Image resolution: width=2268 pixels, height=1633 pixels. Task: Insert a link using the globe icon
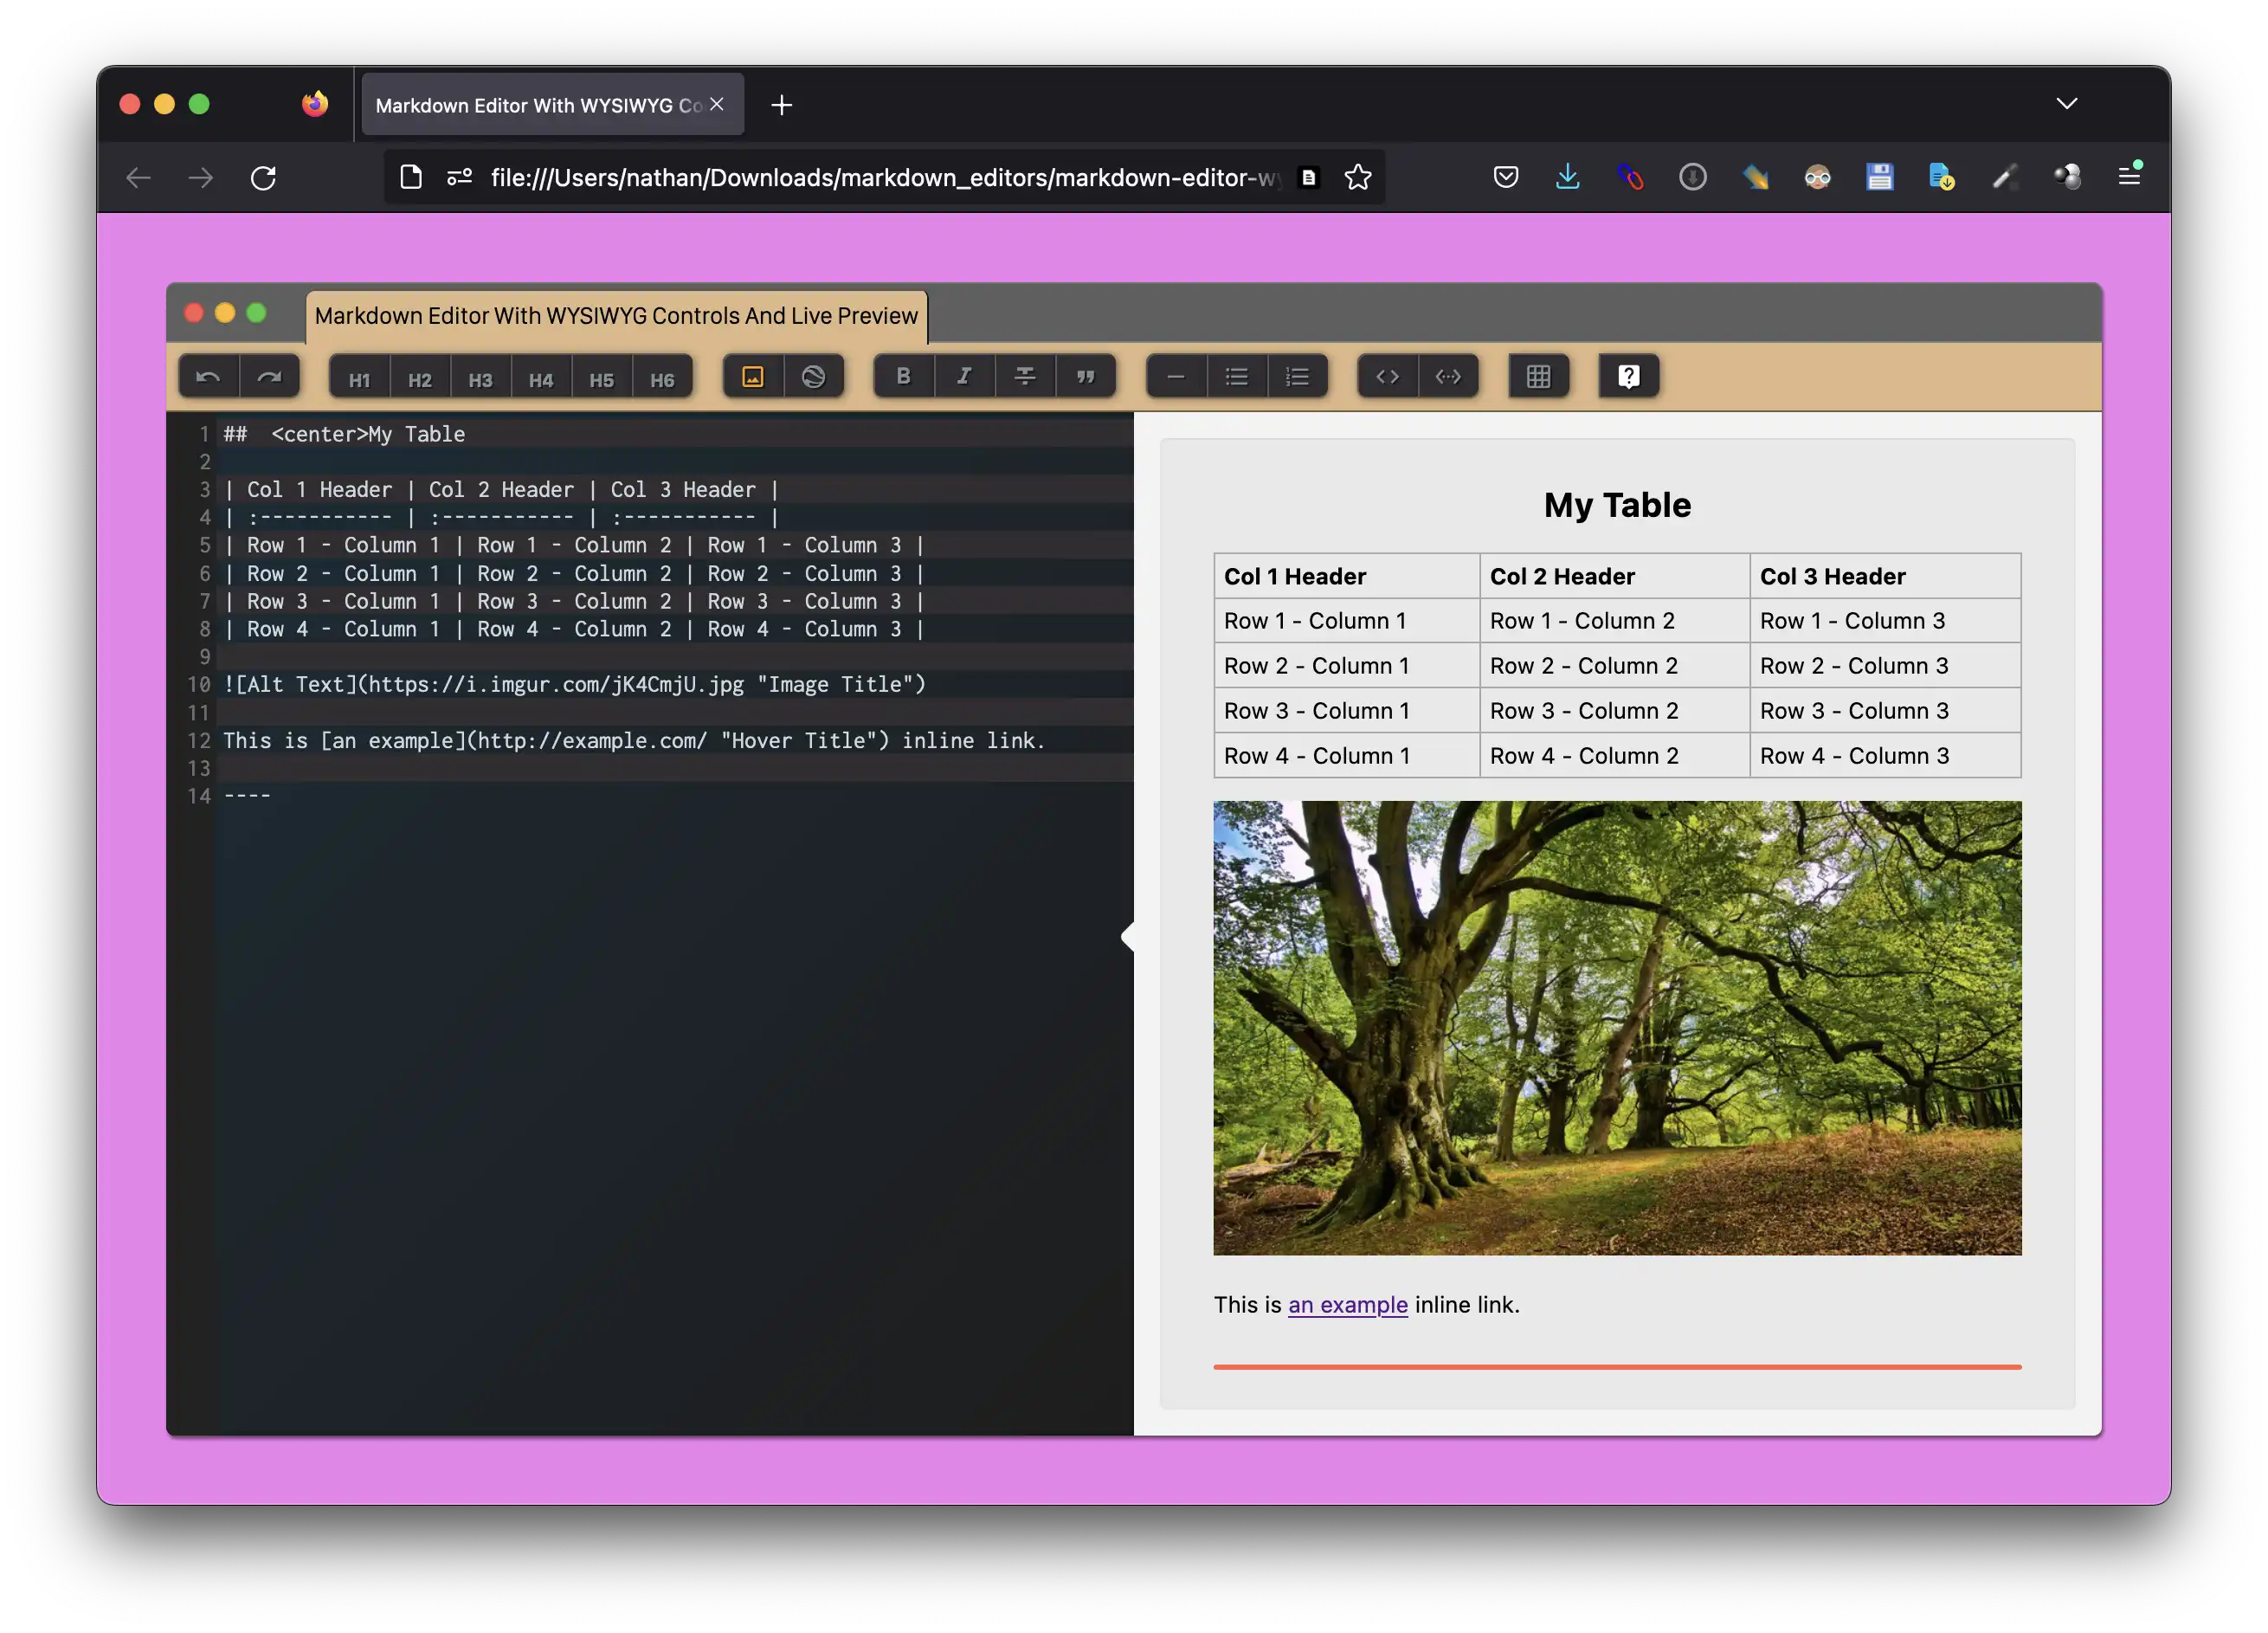coord(813,377)
